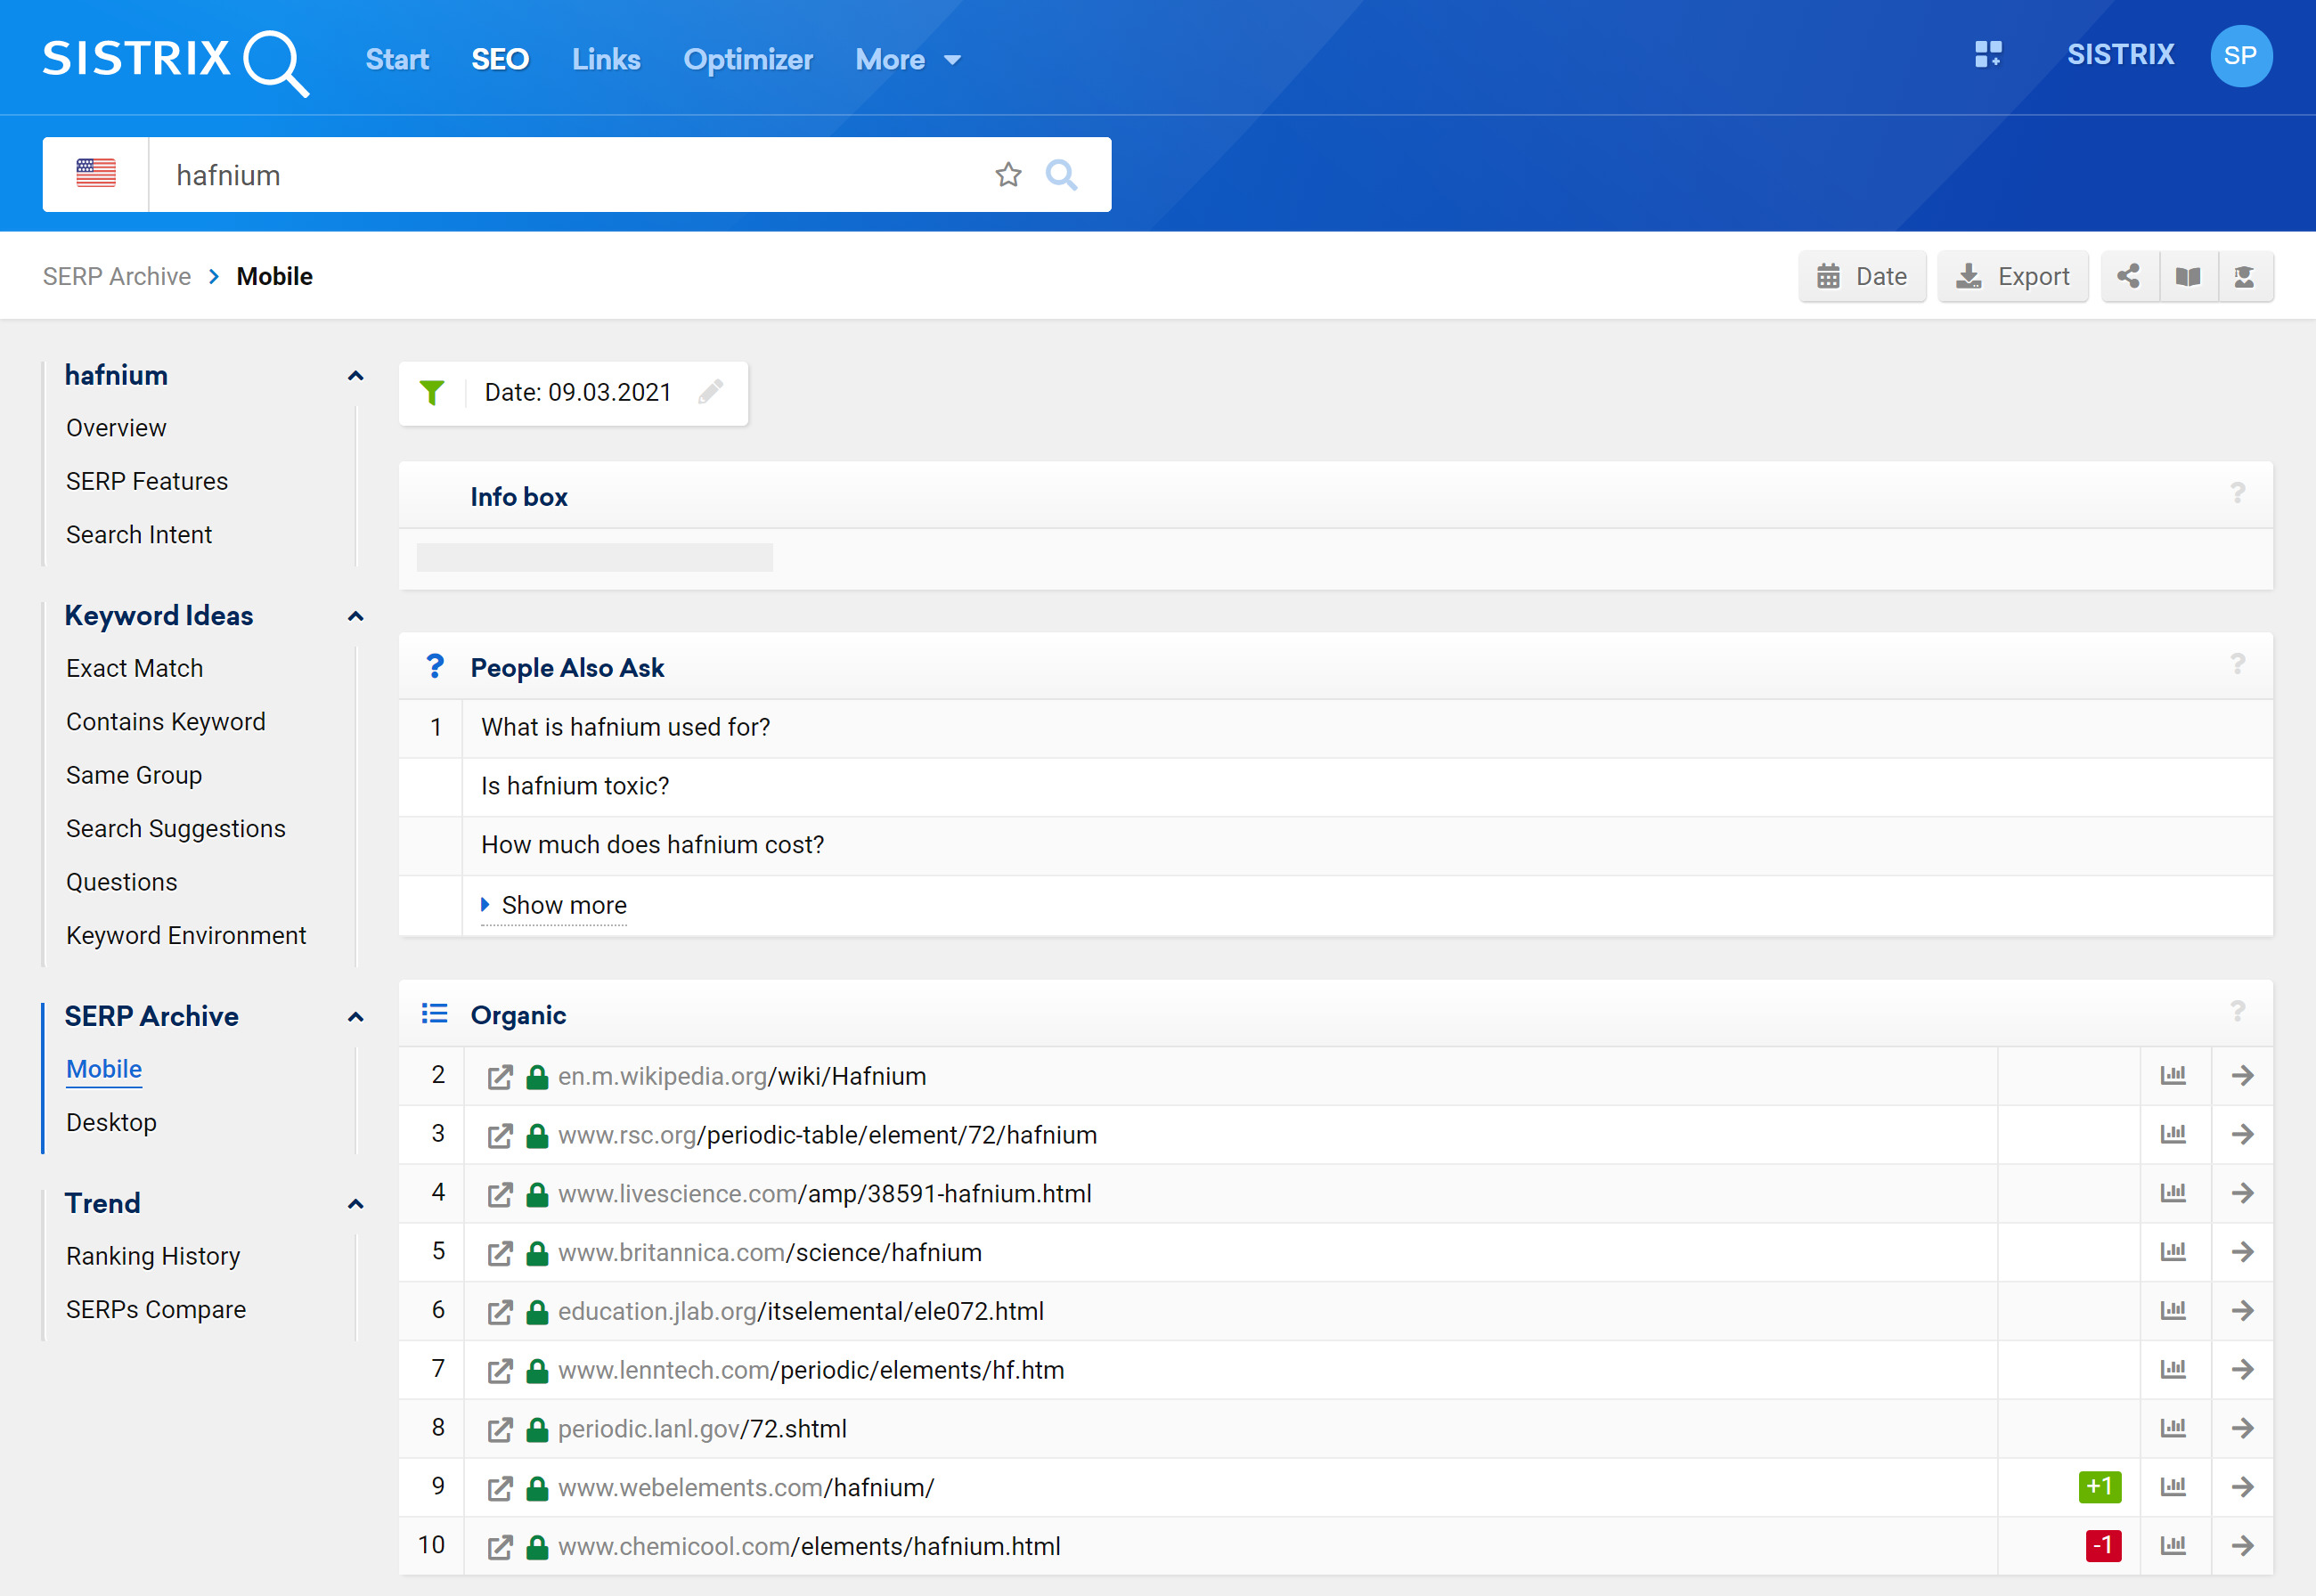
Task: Click the Date button
Action: (x=1862, y=276)
